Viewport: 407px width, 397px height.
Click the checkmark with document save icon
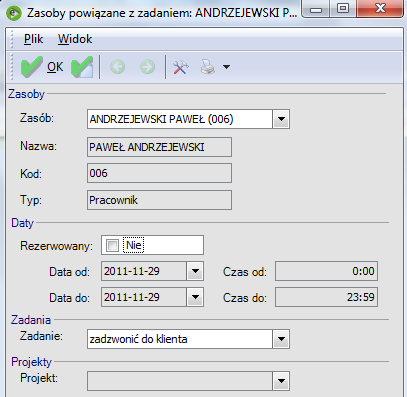(82, 67)
